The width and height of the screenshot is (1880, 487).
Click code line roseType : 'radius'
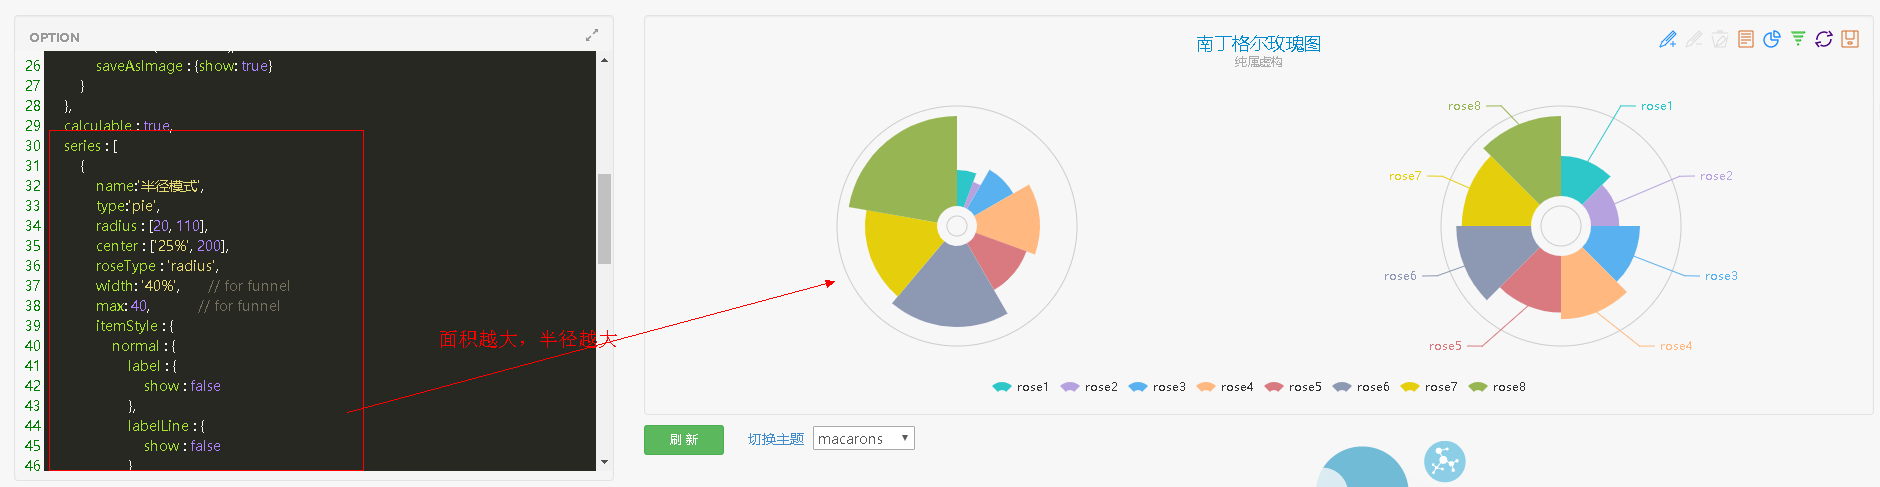(157, 266)
